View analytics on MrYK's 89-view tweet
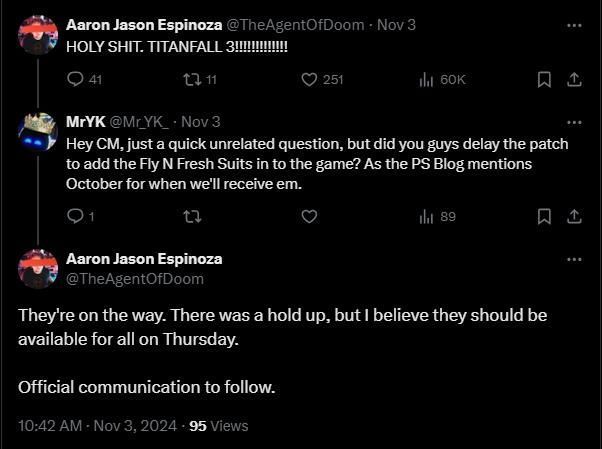 tap(426, 216)
